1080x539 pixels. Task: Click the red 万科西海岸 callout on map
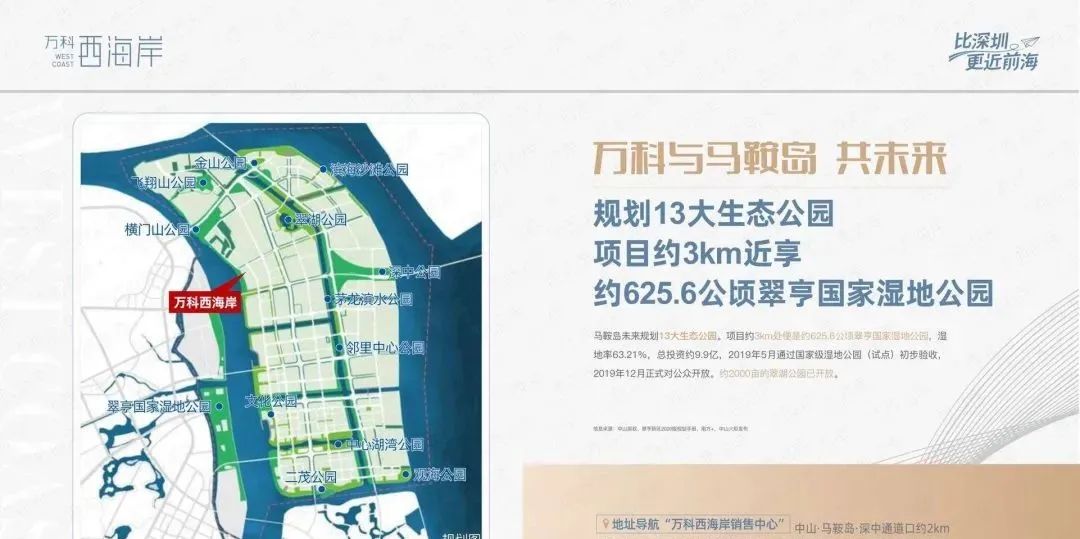coord(205,302)
